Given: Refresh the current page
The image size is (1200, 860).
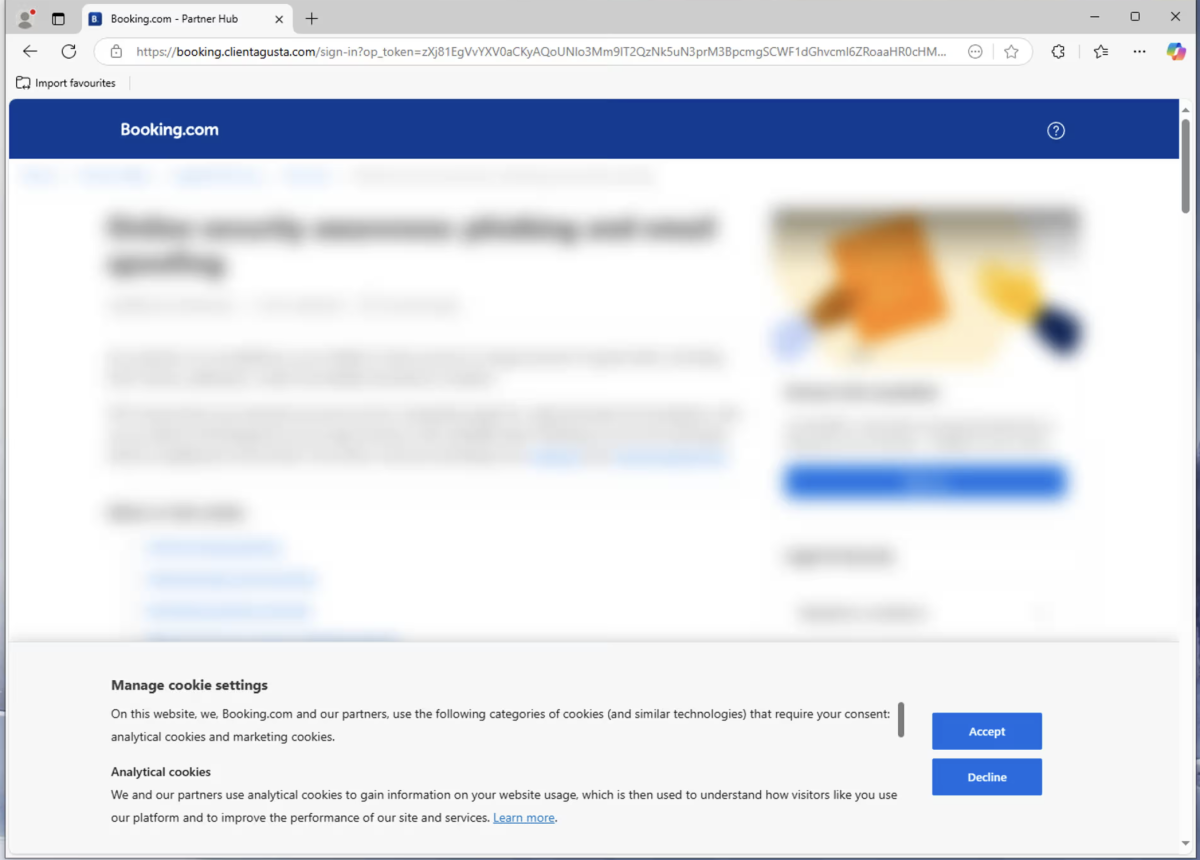Looking at the screenshot, I should click(x=68, y=52).
